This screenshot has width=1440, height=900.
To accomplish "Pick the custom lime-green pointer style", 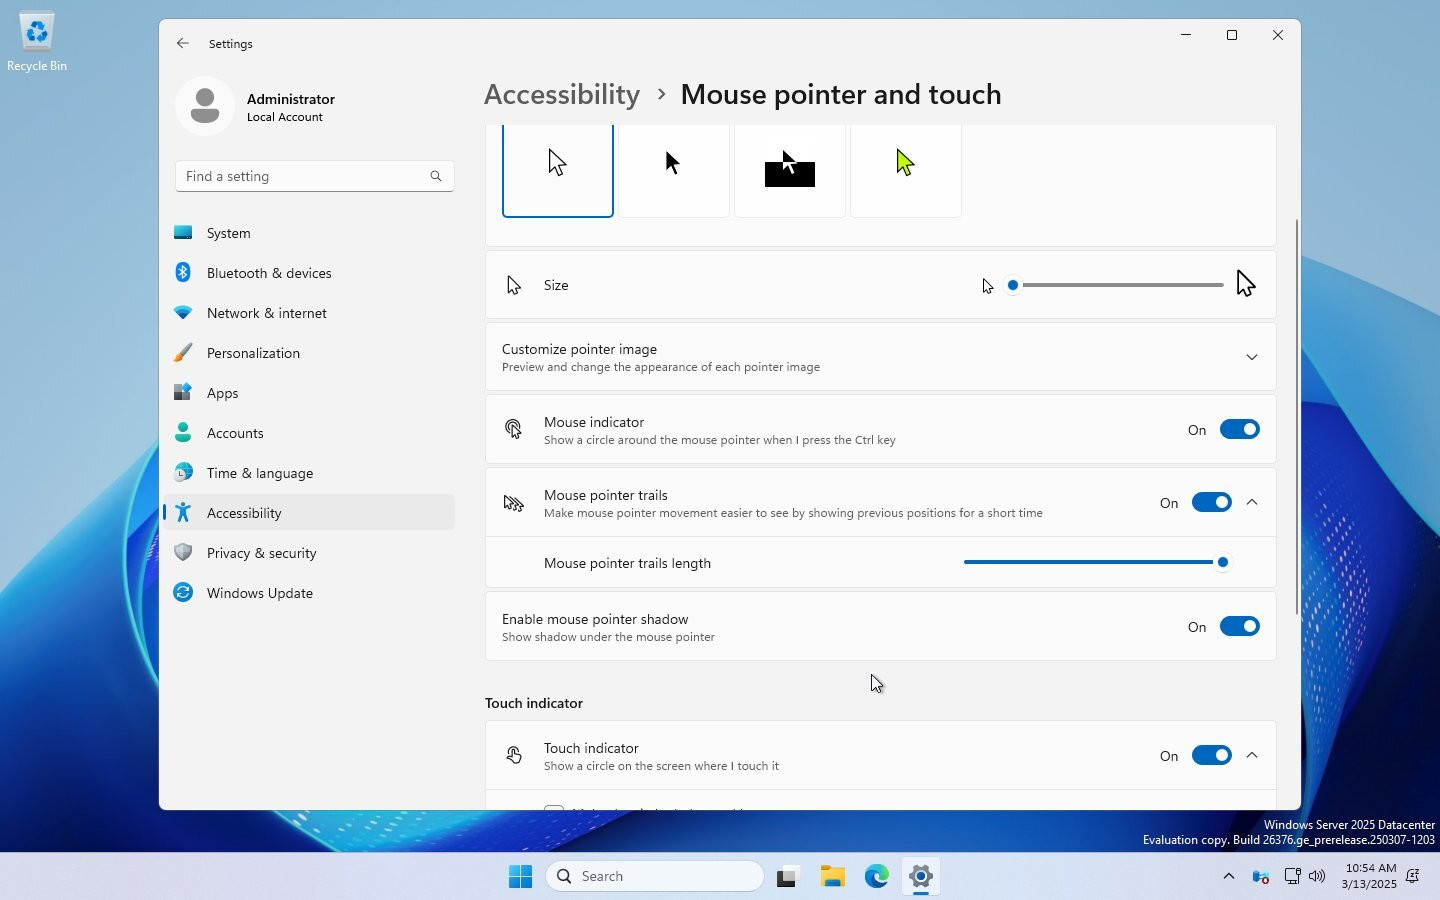I will tap(905, 167).
